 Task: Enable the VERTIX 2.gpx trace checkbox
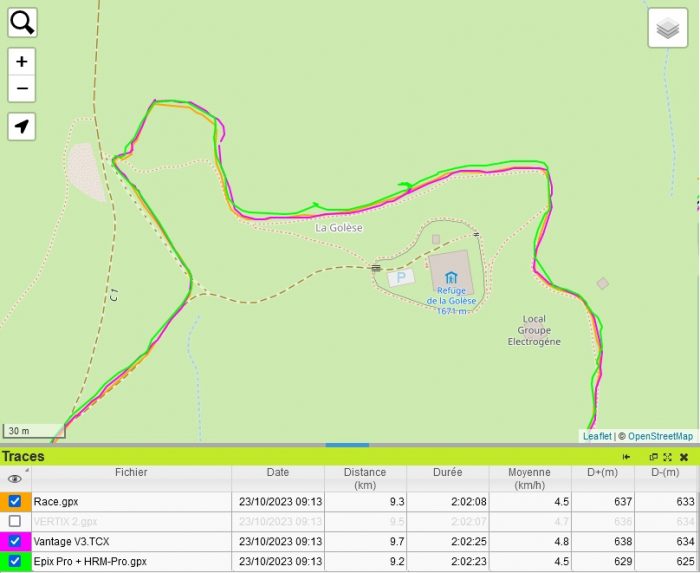[14, 521]
